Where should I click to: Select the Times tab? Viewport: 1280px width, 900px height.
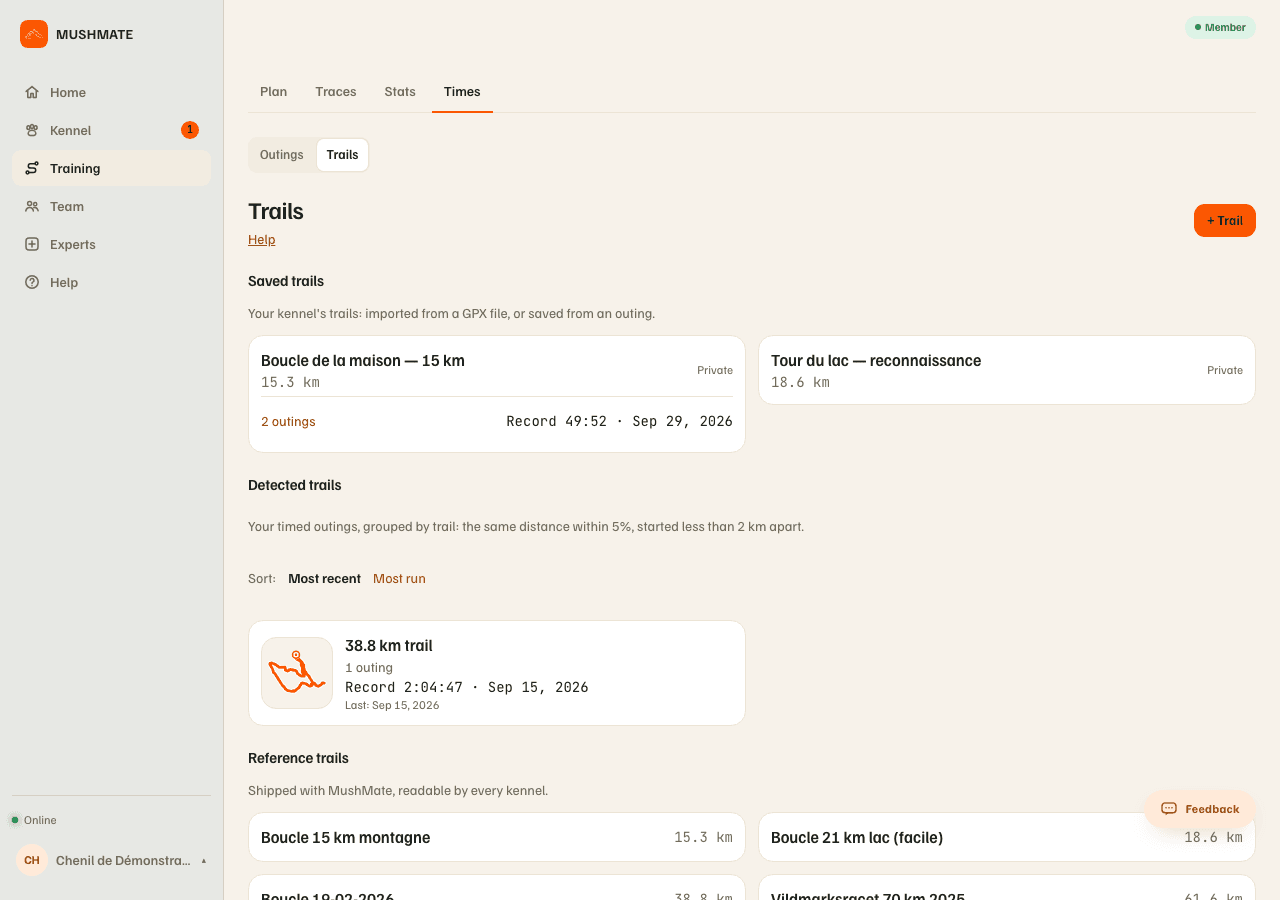pos(462,91)
